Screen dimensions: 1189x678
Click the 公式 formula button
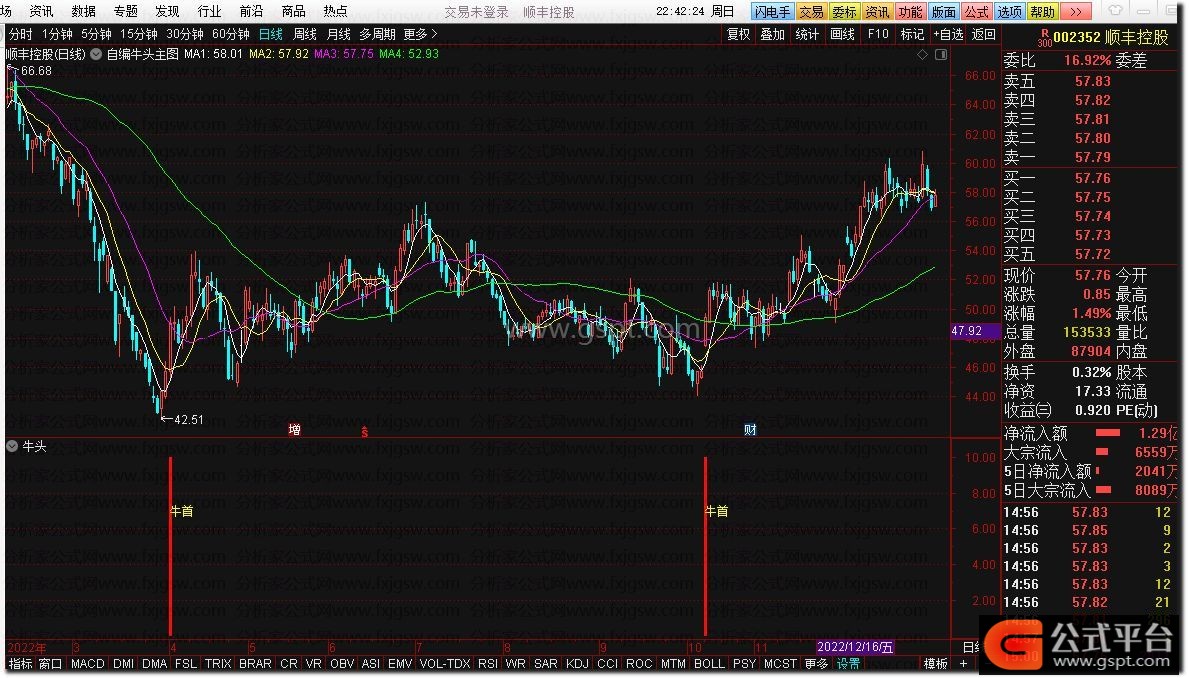tap(977, 11)
